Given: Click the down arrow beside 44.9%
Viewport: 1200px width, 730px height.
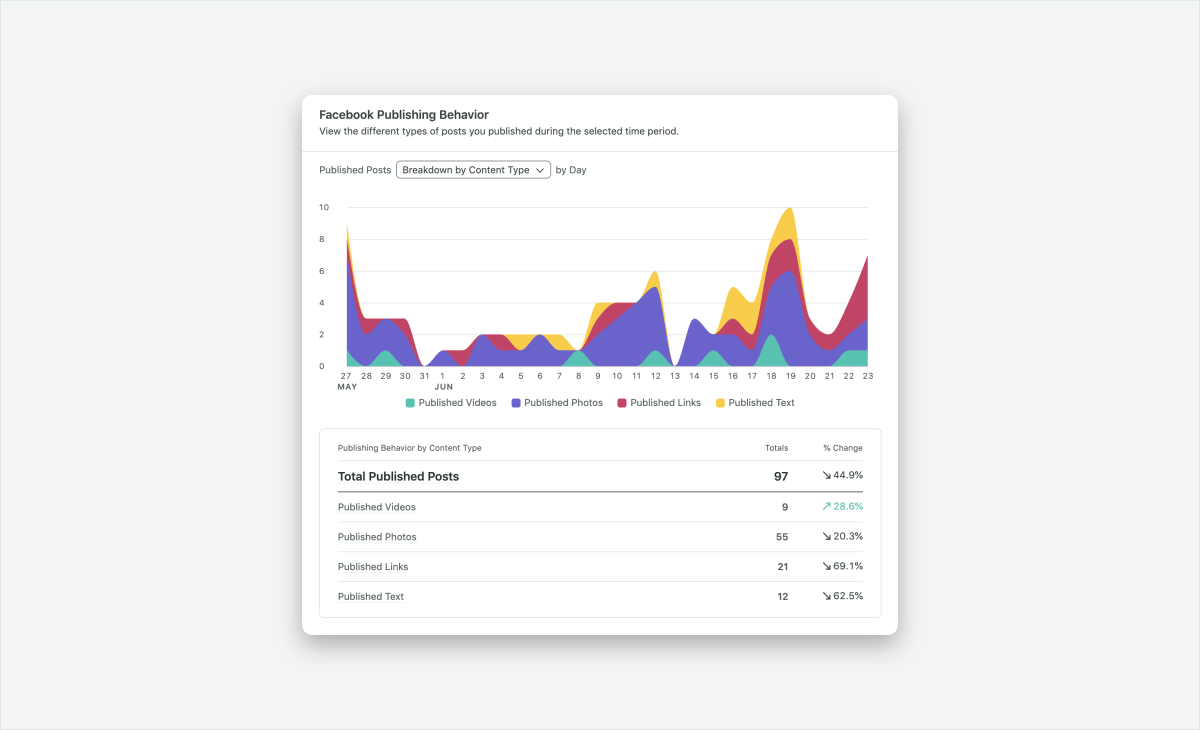Looking at the screenshot, I should (x=827, y=476).
